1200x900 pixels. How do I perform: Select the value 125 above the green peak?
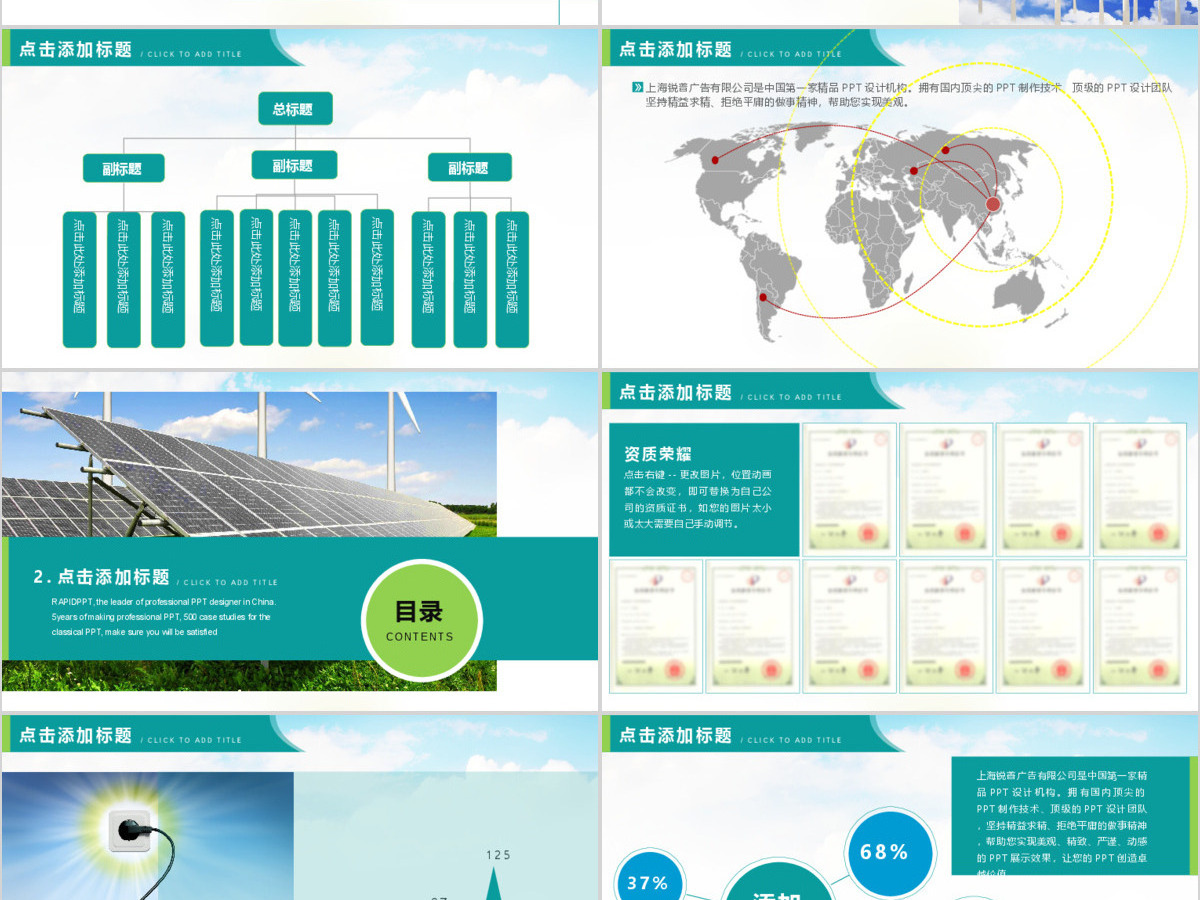click(x=498, y=855)
